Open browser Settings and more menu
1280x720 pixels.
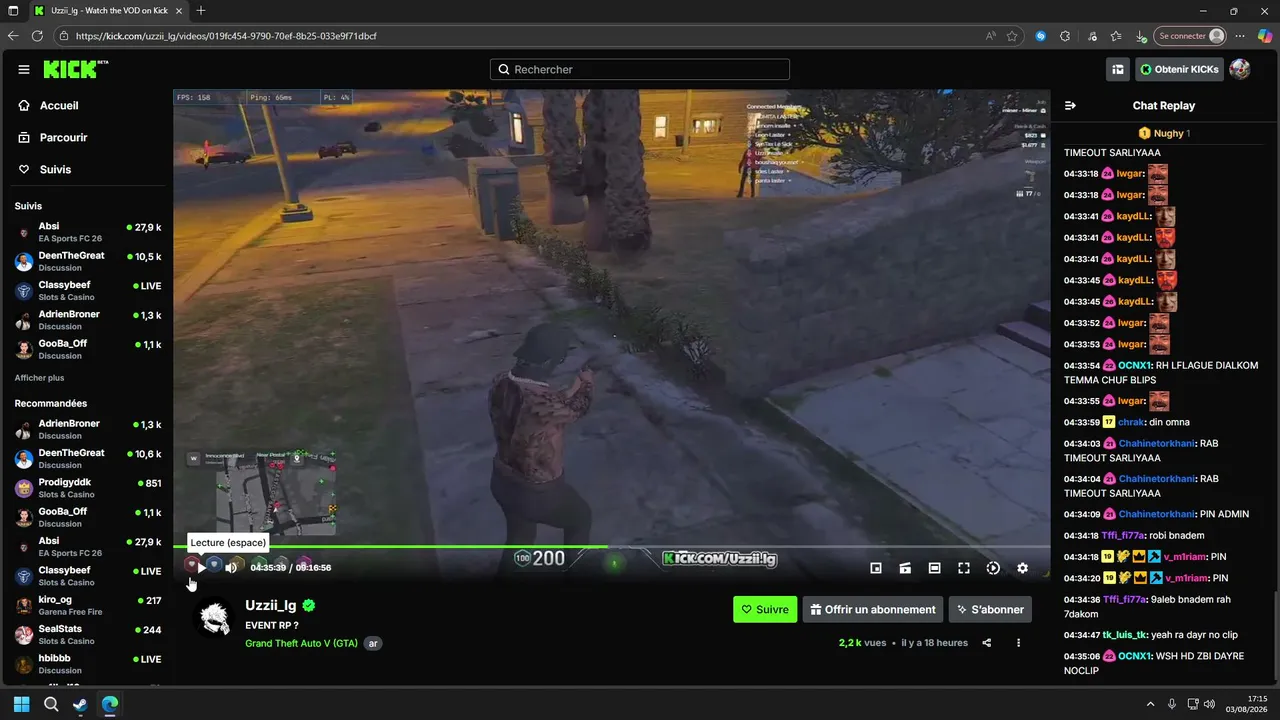(1240, 36)
